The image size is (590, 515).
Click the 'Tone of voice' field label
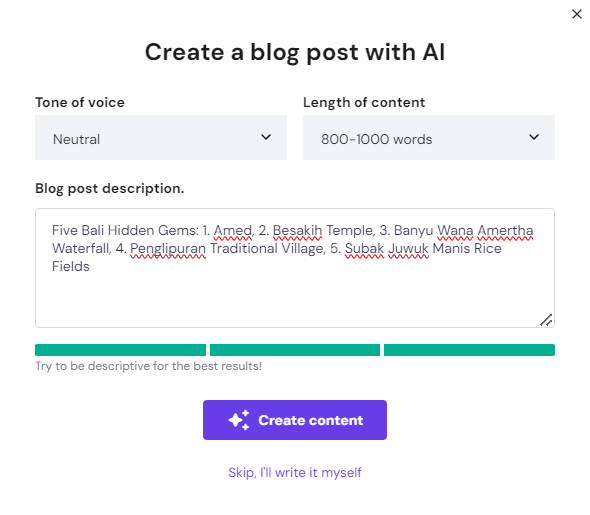pos(80,102)
